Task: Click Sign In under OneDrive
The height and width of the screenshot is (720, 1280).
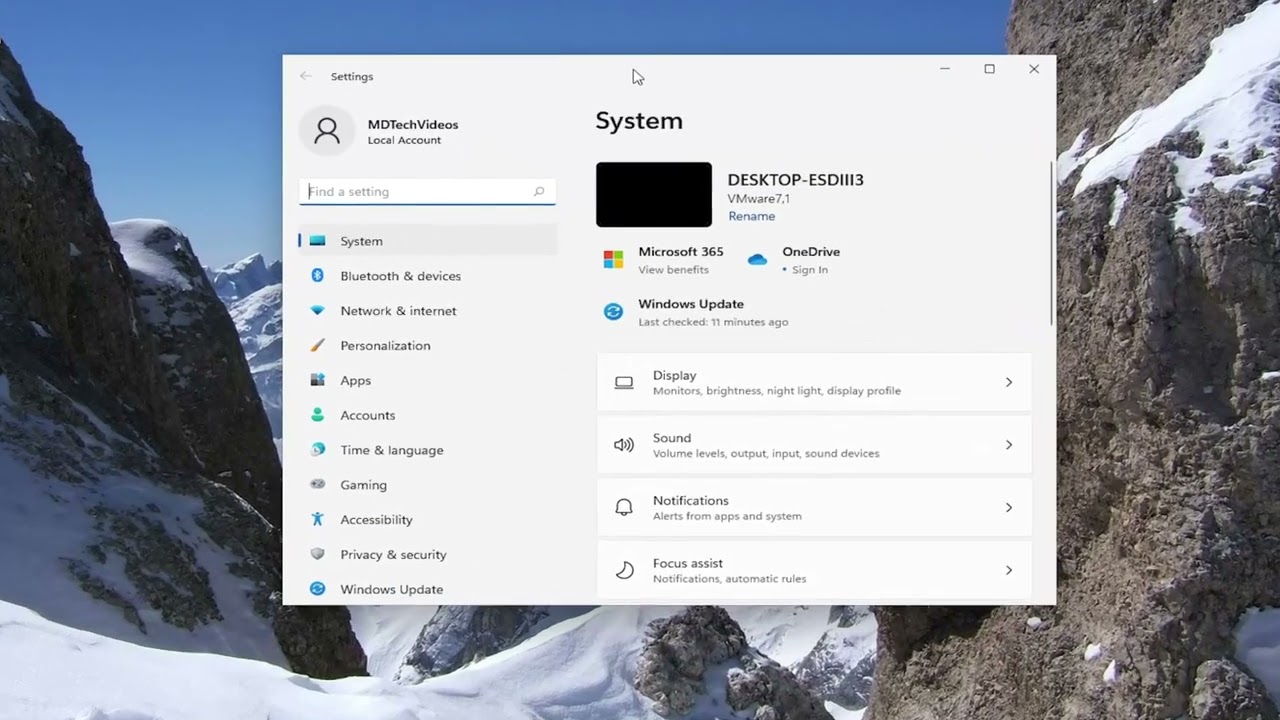Action: 809,270
